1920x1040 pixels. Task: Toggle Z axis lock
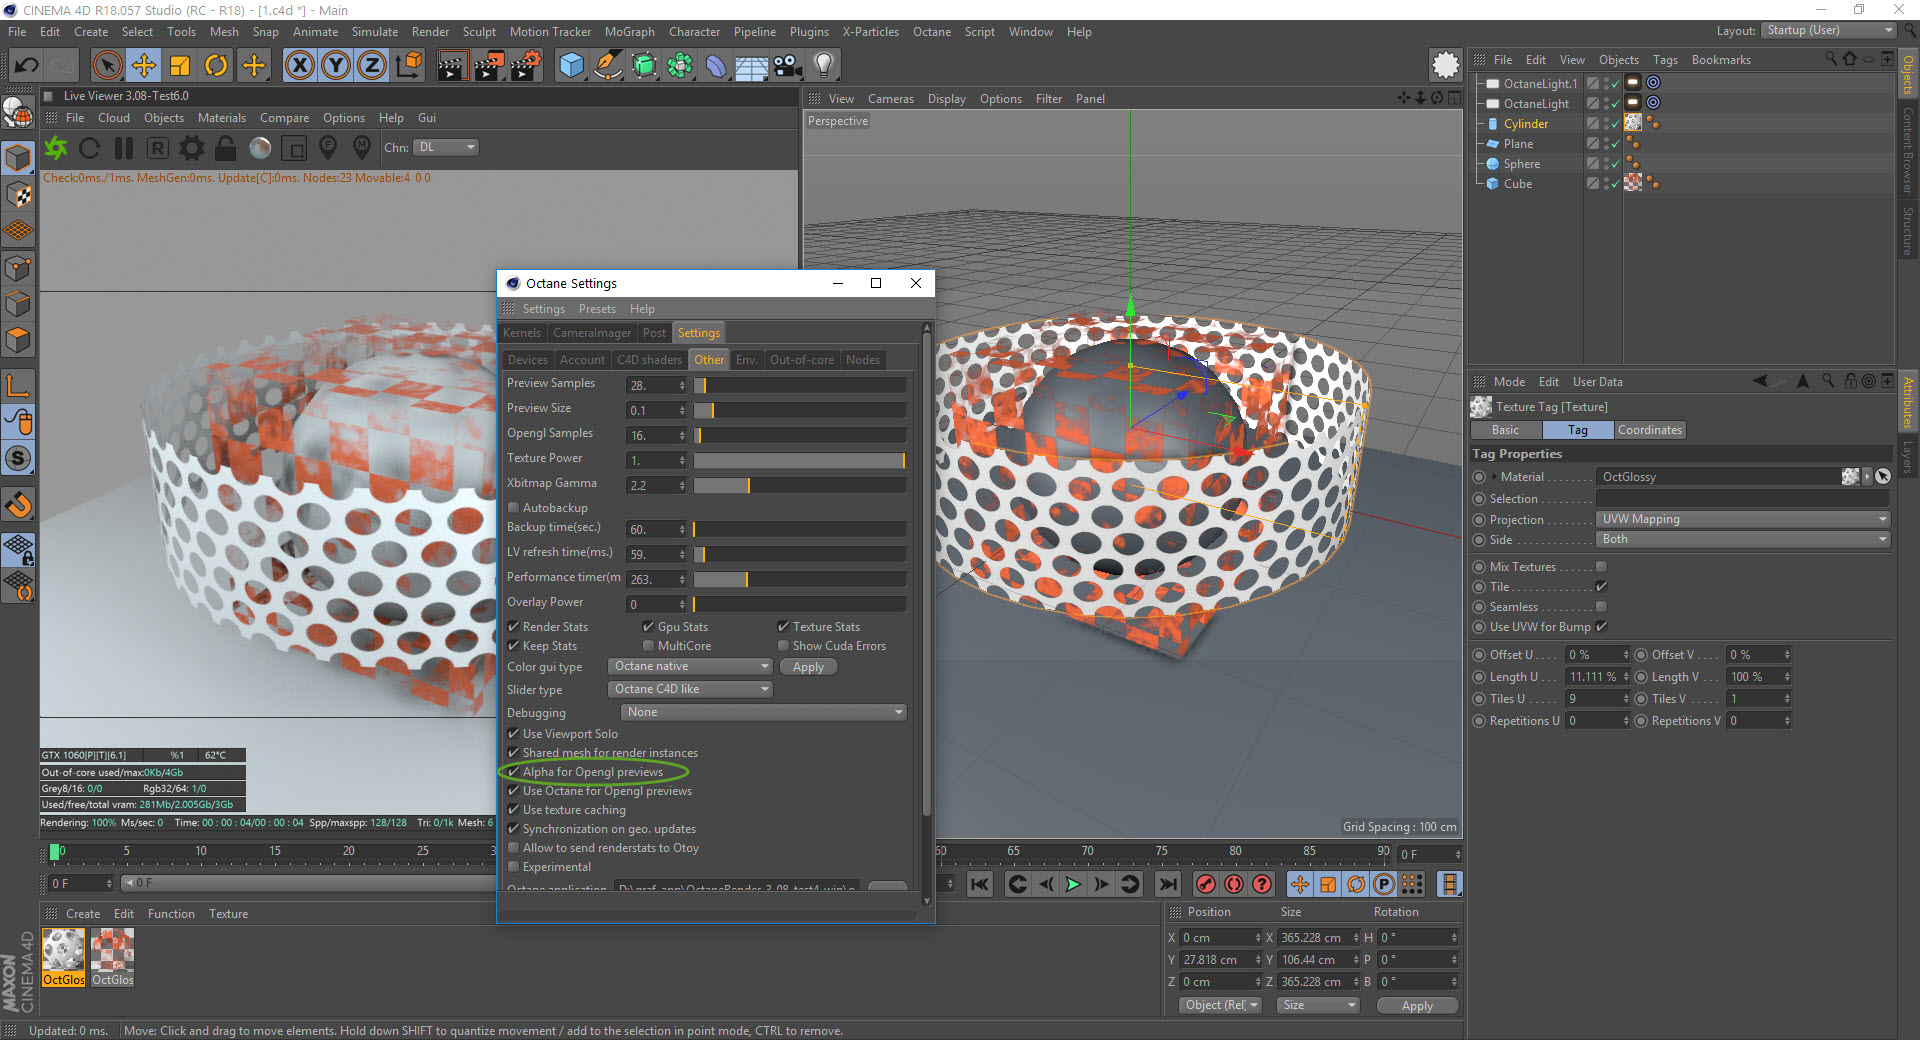tap(372, 66)
